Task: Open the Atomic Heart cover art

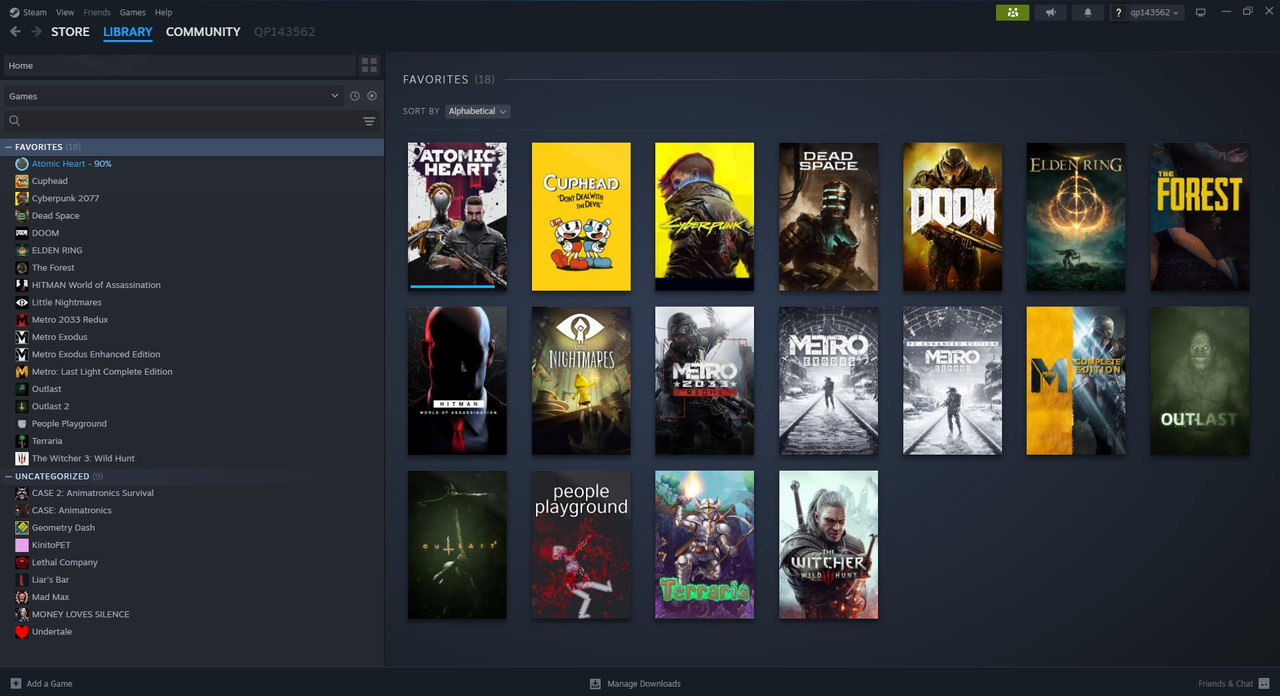Action: point(457,216)
